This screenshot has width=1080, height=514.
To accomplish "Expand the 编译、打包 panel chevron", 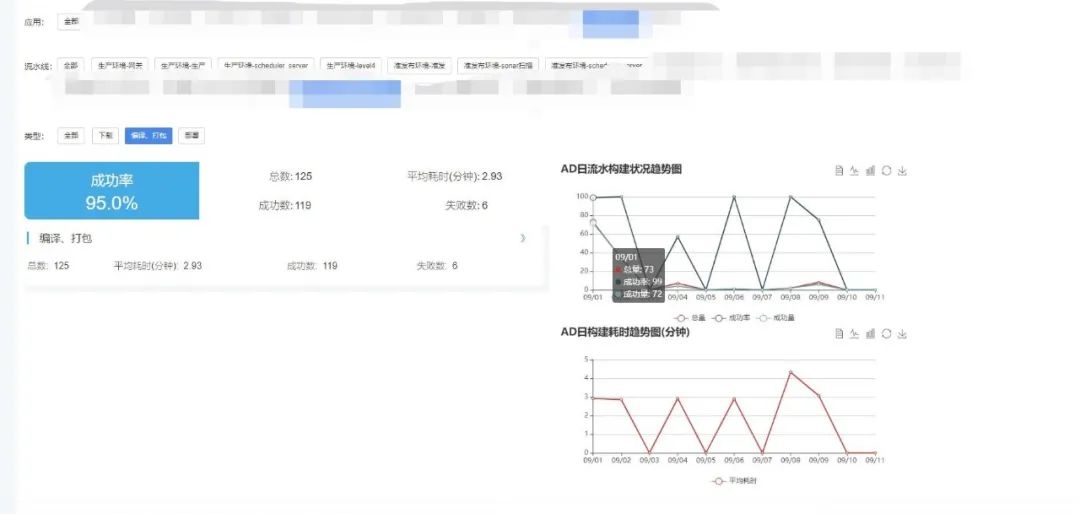I will tap(523, 238).
